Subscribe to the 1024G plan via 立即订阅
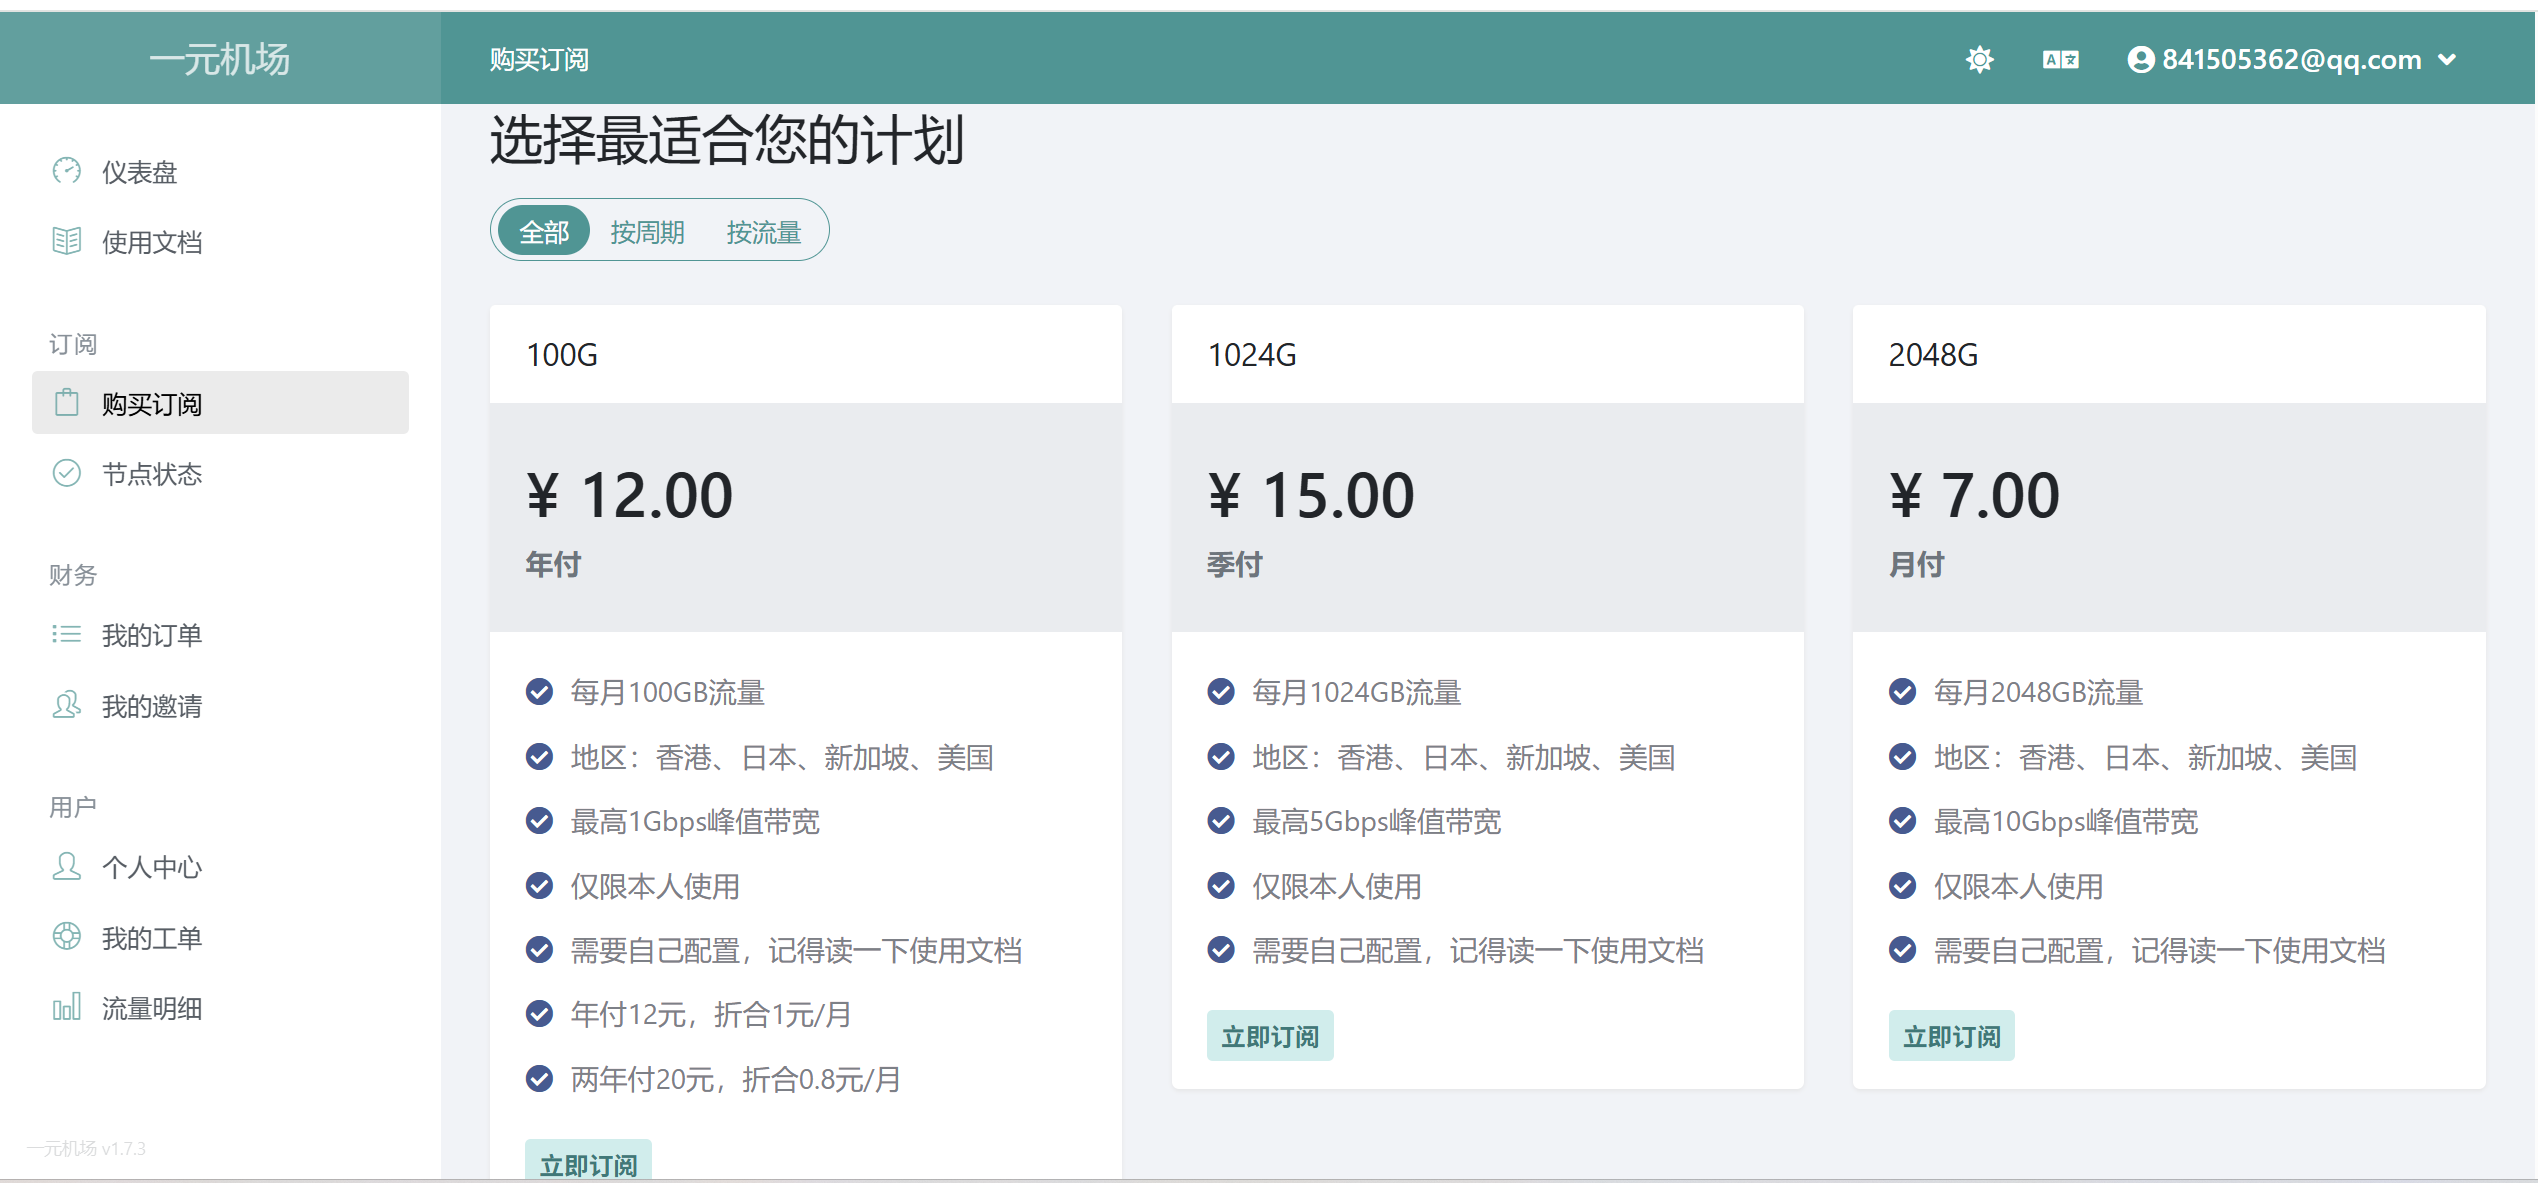The image size is (2538, 1183). 1269,1036
